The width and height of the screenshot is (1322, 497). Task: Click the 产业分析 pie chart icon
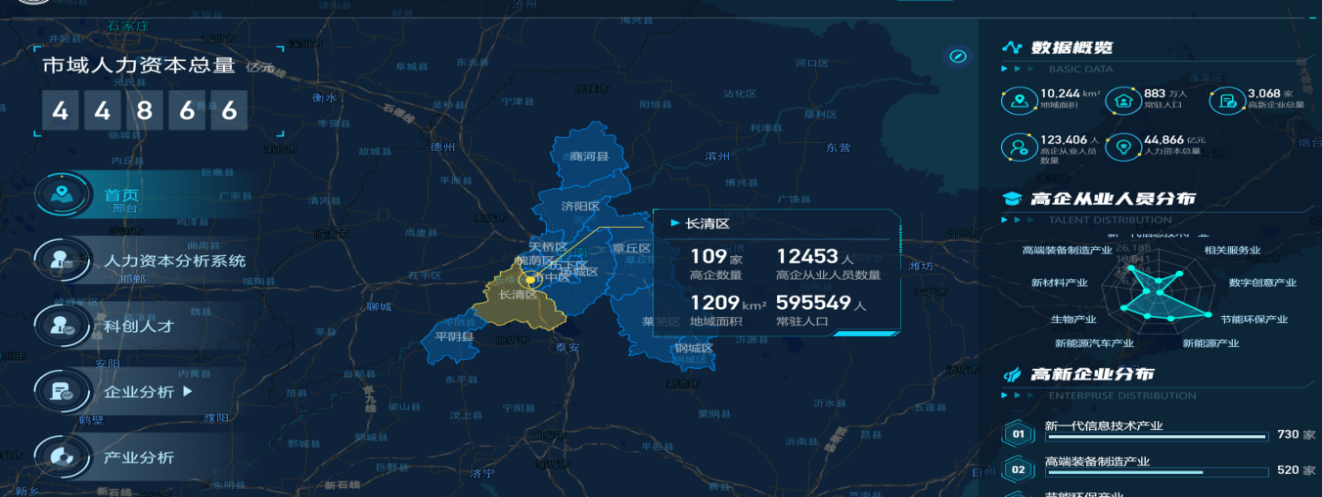(x=61, y=457)
